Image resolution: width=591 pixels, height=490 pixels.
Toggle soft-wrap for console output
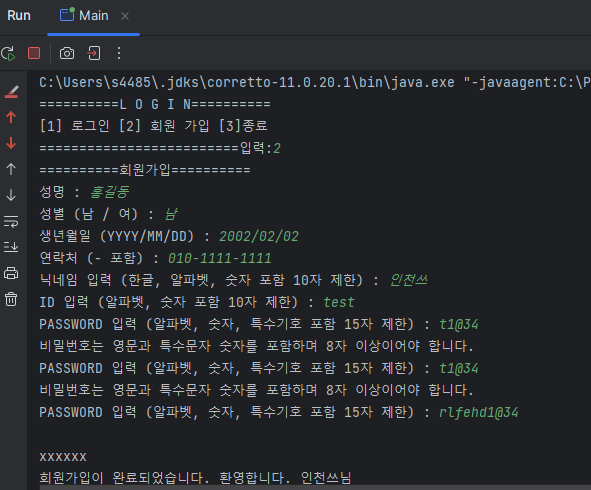pyautogui.click(x=11, y=221)
